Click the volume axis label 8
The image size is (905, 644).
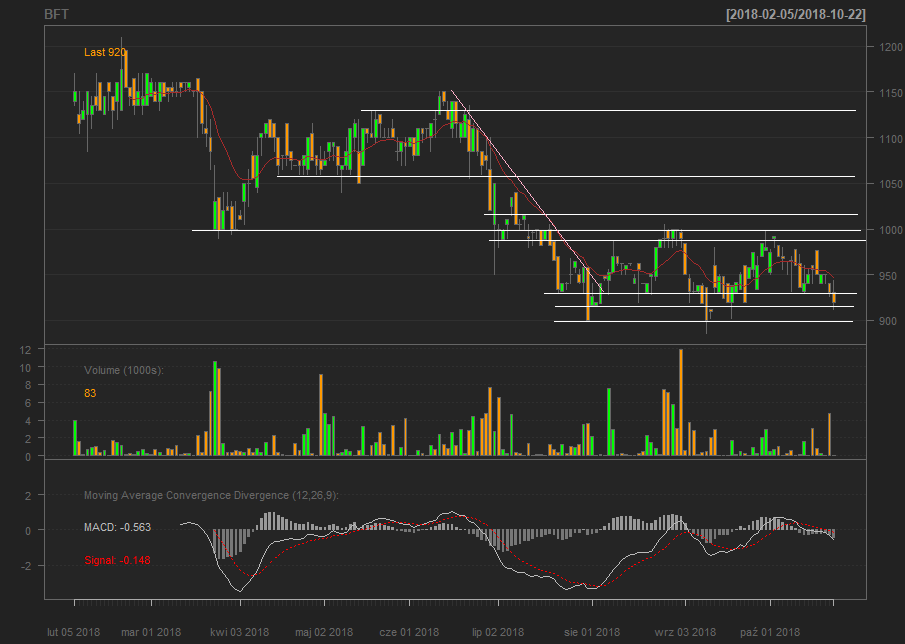click(x=27, y=385)
